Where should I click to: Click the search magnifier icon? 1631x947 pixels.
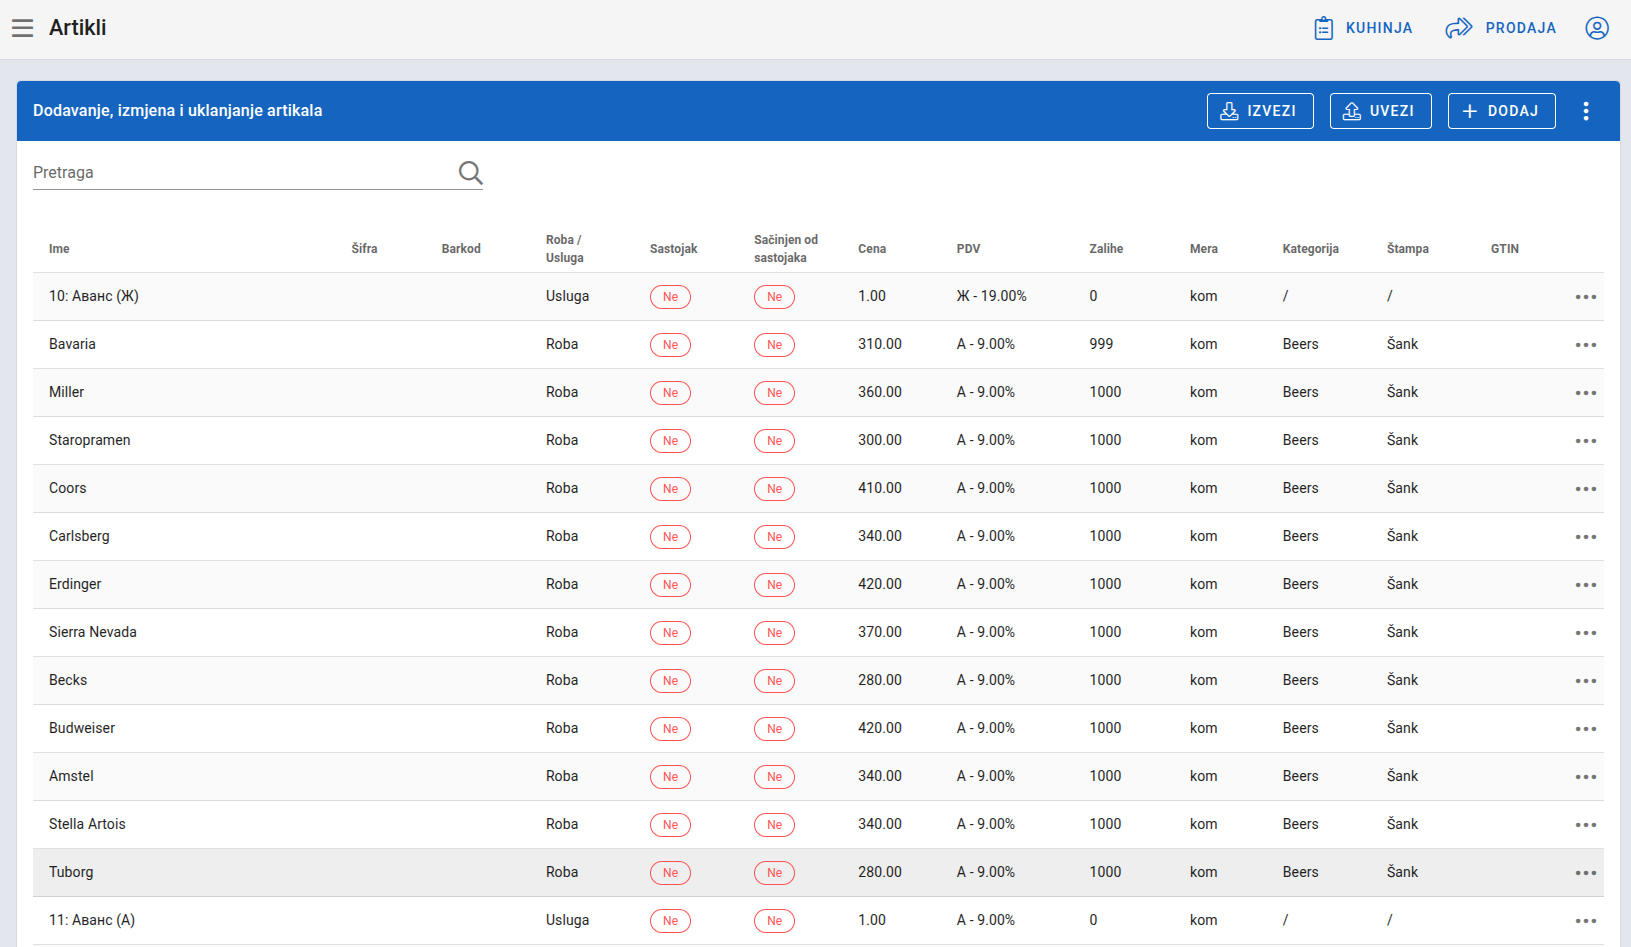pos(470,173)
